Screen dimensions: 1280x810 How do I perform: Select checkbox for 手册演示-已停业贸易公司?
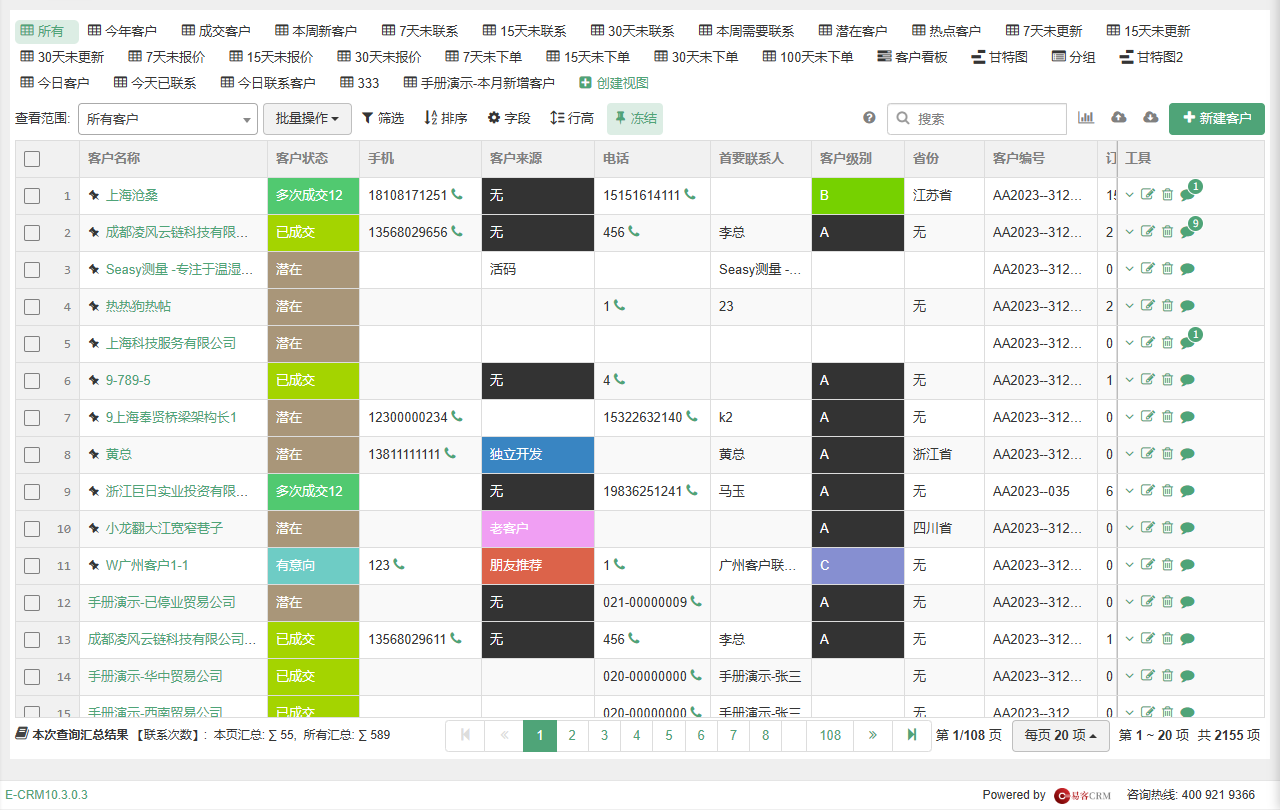point(32,602)
